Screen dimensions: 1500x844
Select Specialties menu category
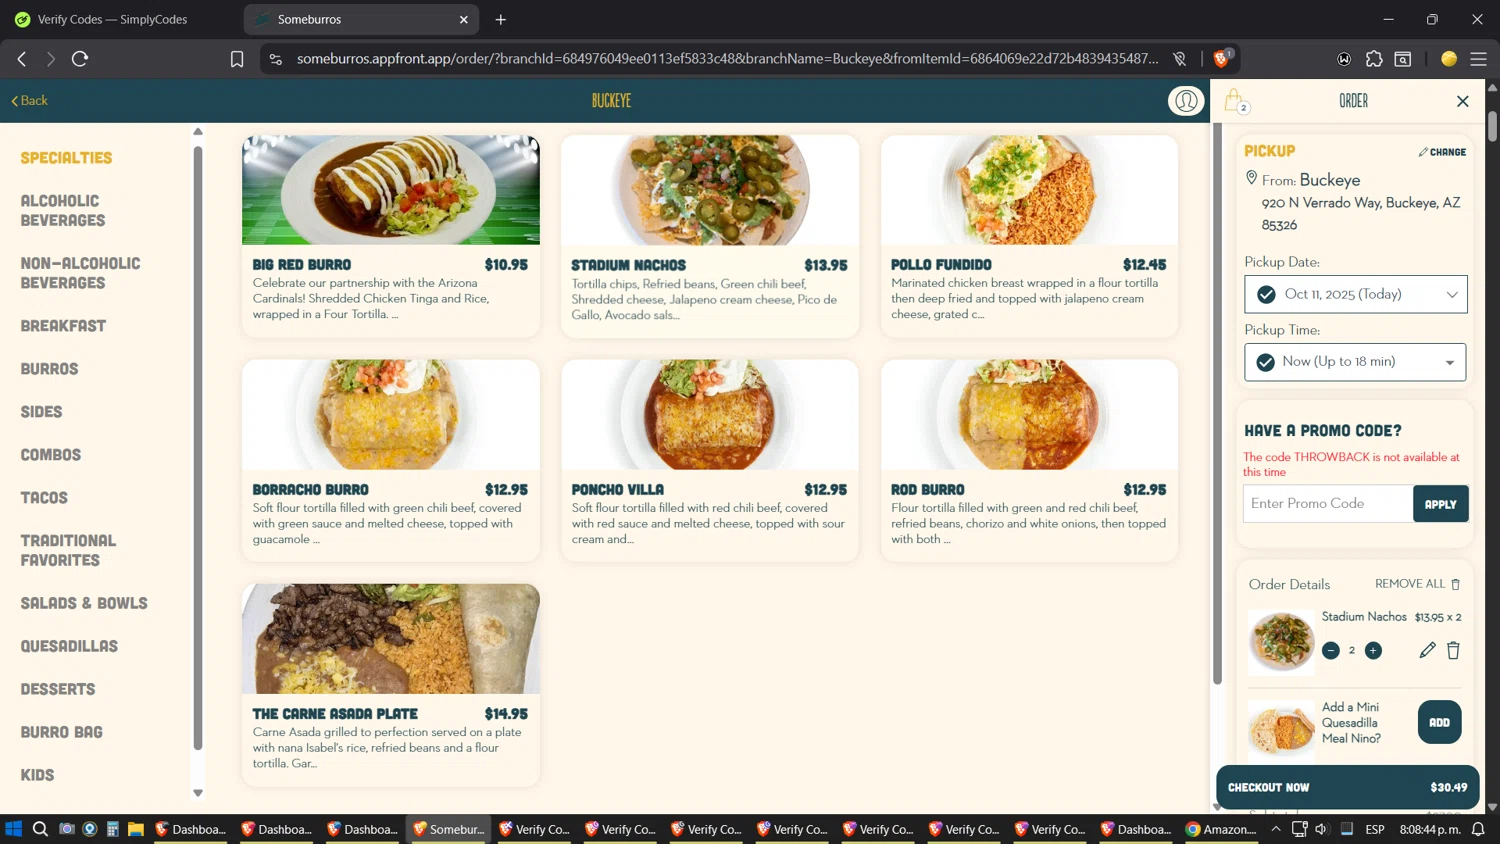[x=66, y=158]
